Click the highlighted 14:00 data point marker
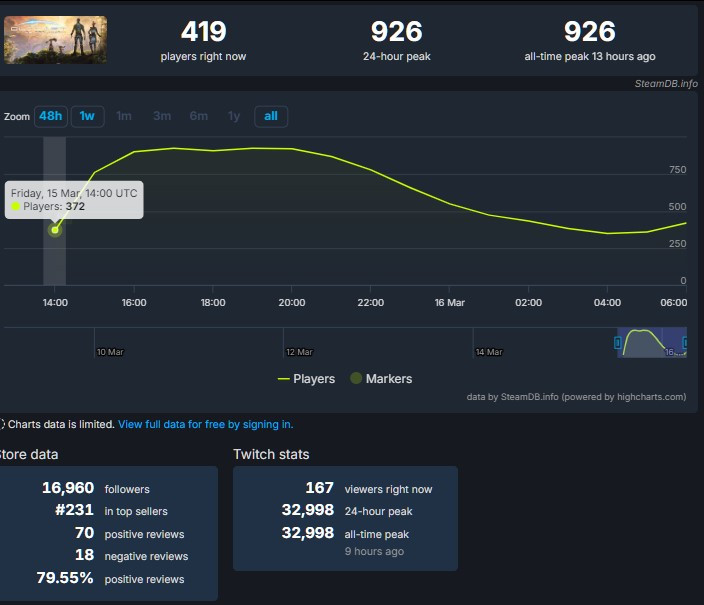 [x=55, y=230]
